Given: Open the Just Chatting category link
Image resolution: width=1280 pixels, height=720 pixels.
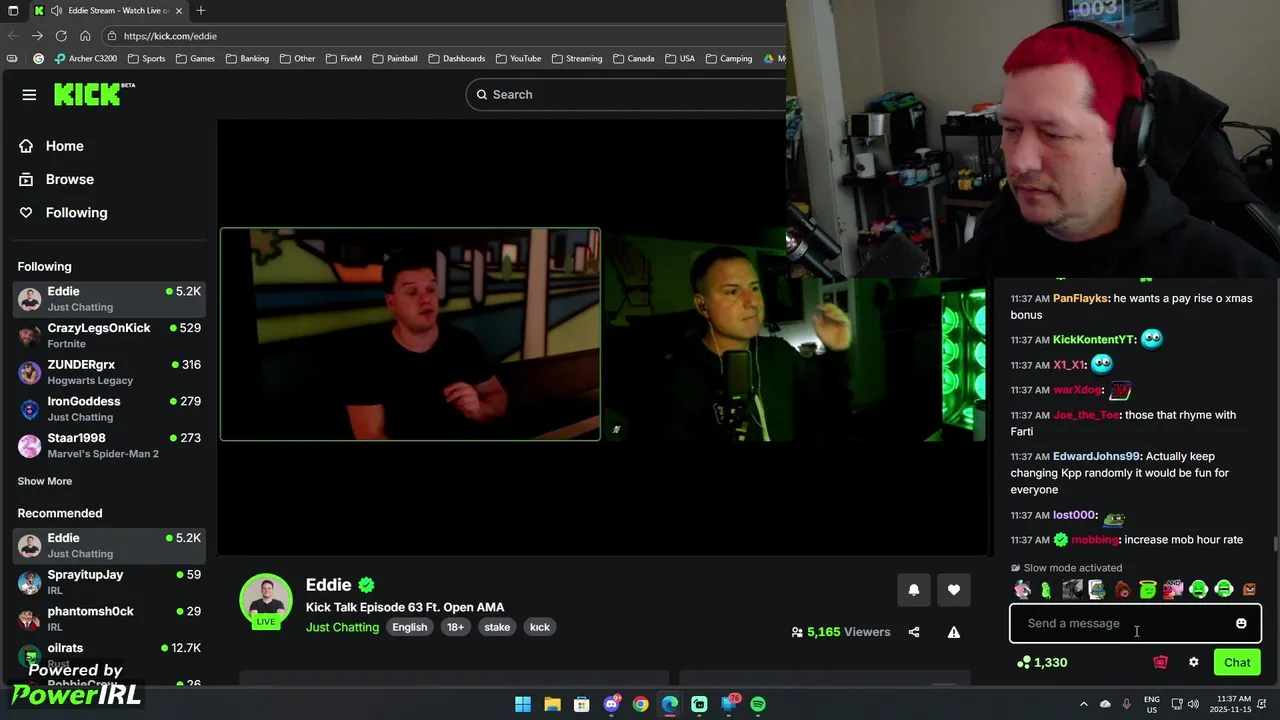Looking at the screenshot, I should 342,627.
